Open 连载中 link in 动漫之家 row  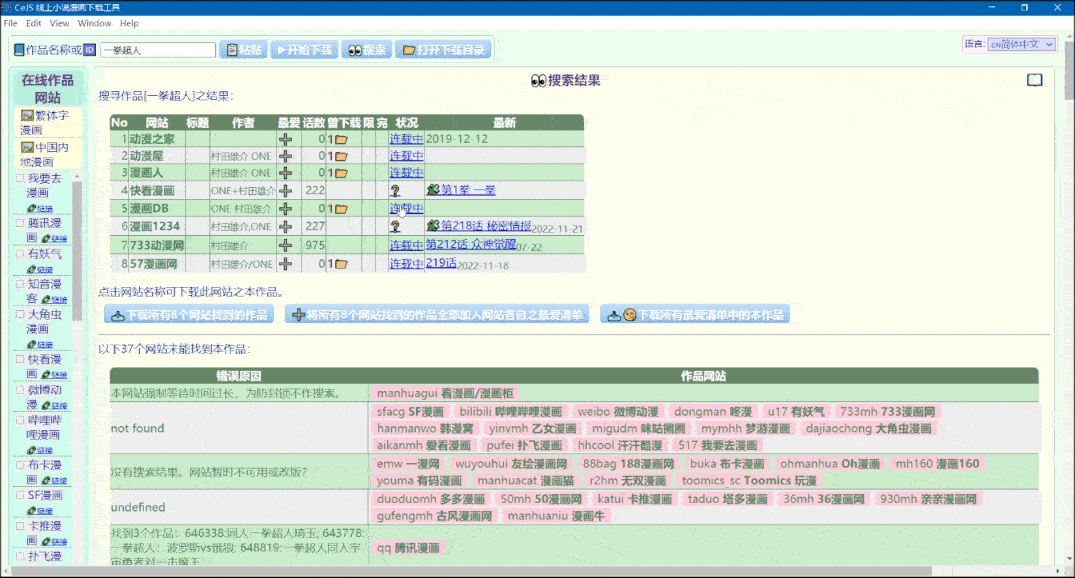pyautogui.click(x=407, y=139)
